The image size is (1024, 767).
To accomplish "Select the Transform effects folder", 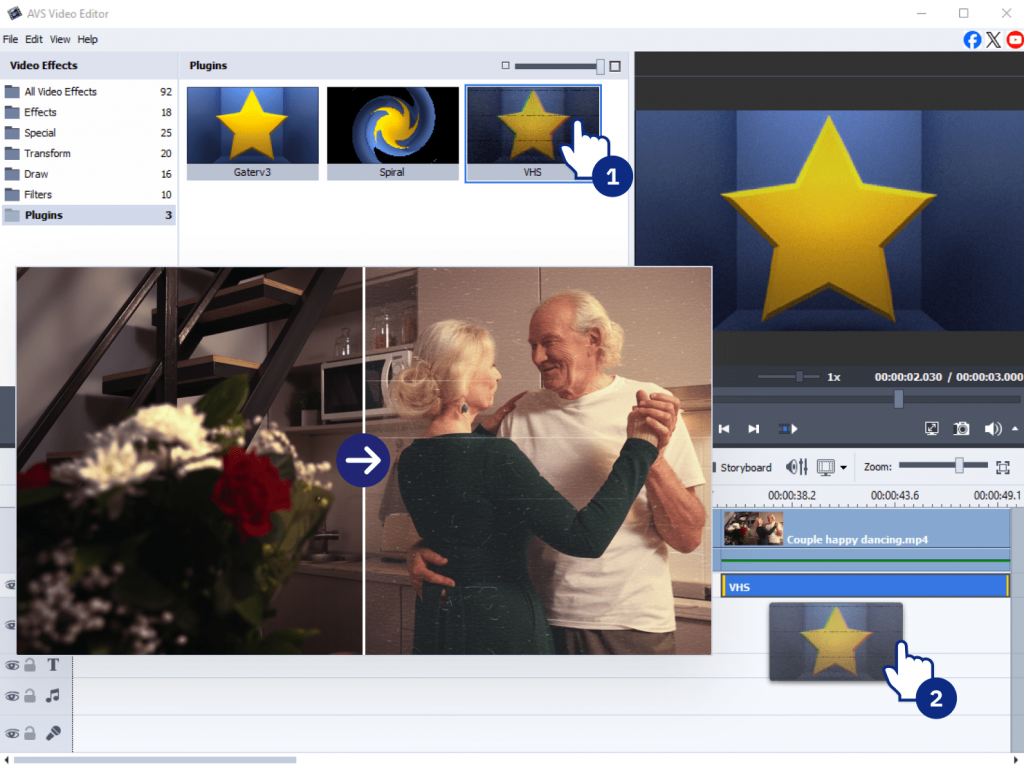I will pyautogui.click(x=47, y=153).
